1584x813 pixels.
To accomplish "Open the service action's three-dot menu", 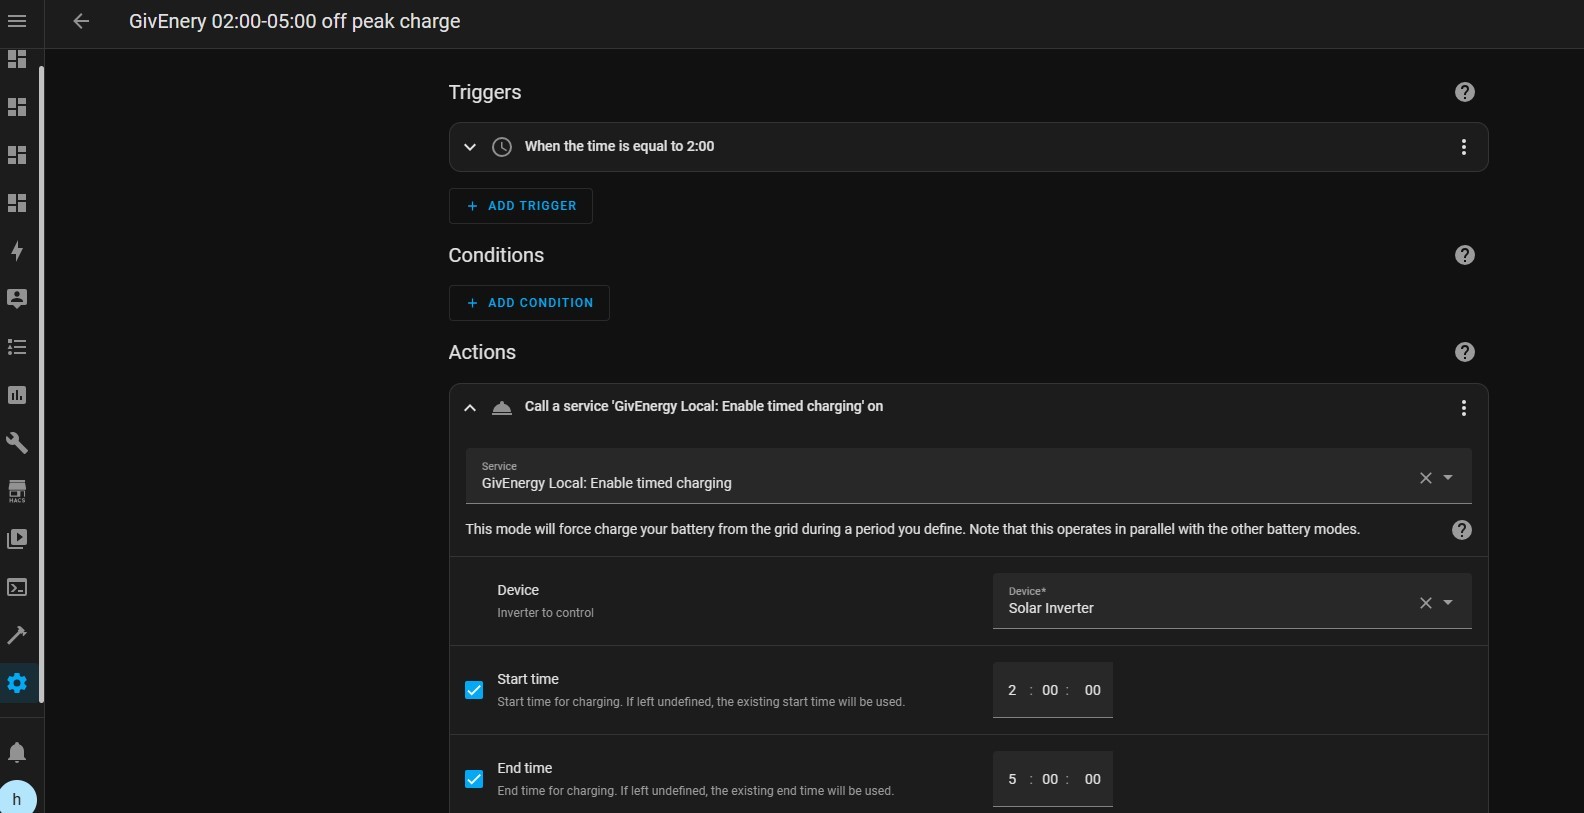I will point(1464,408).
